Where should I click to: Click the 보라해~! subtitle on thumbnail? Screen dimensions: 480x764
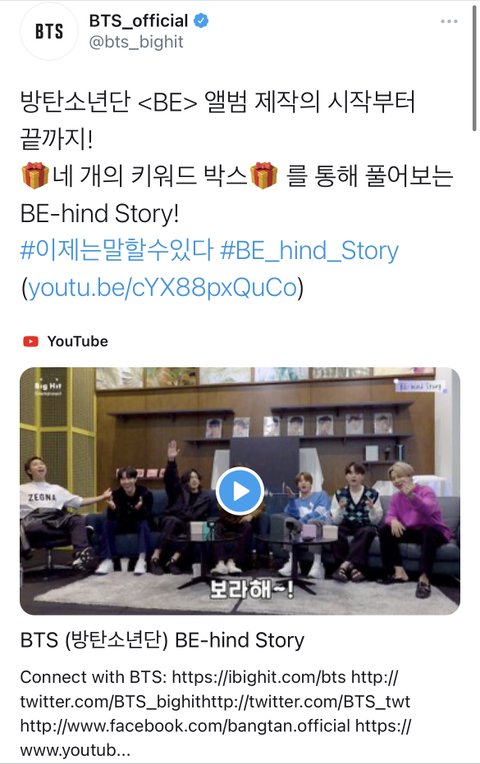tap(251, 590)
